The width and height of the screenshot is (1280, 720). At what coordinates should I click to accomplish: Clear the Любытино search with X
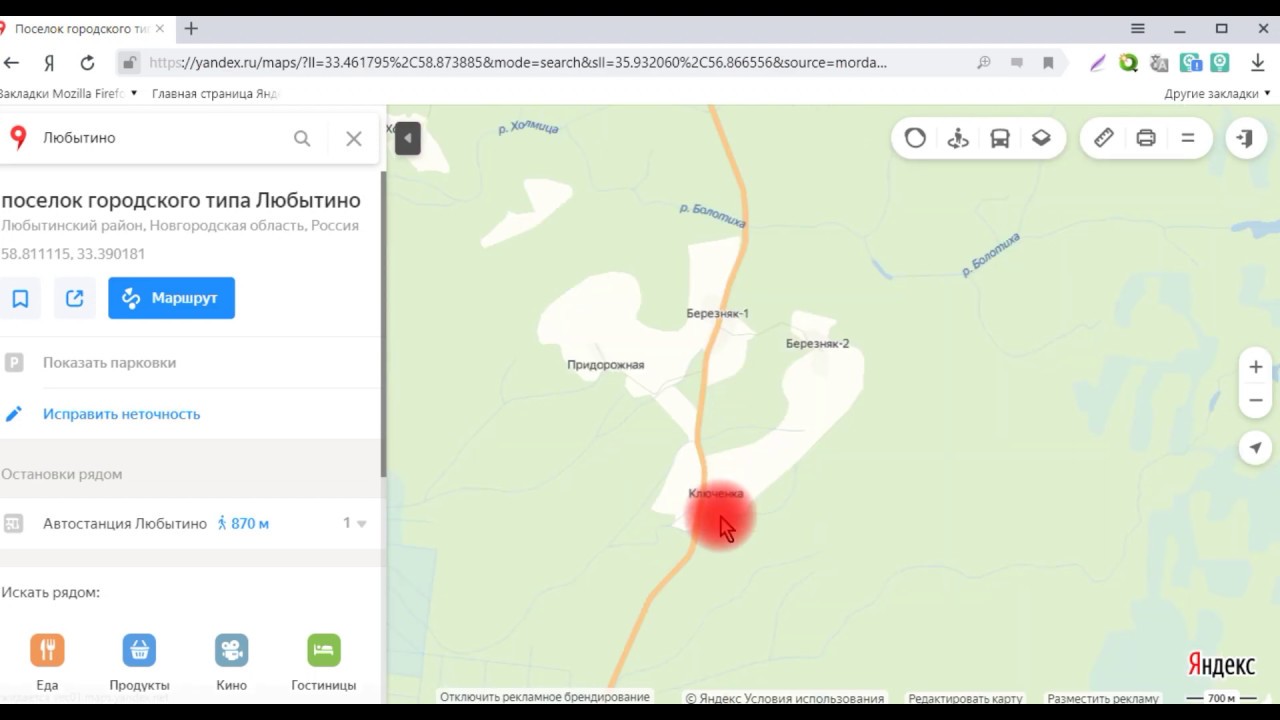[354, 139]
